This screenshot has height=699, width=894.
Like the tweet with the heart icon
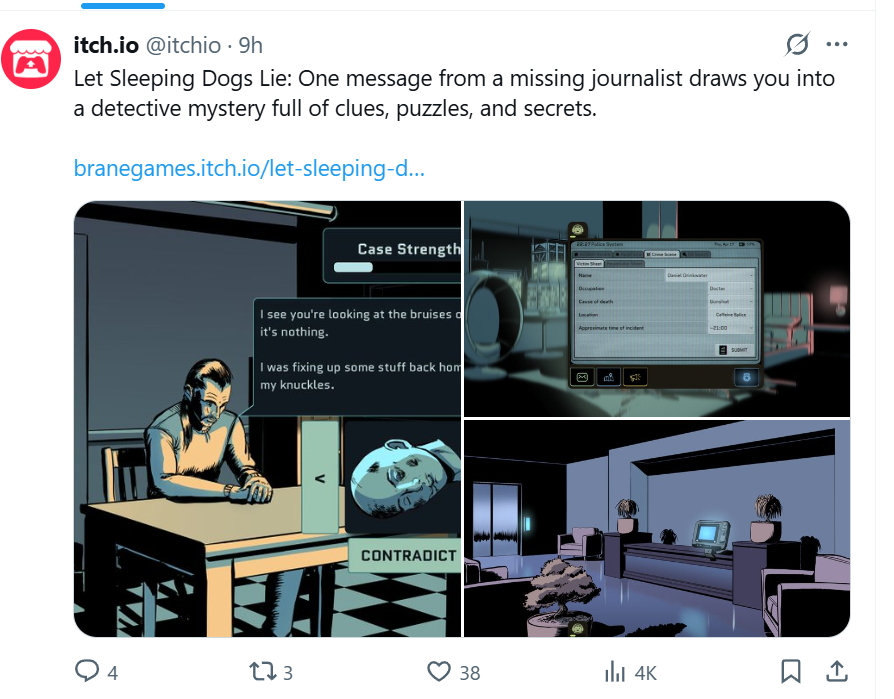[x=439, y=672]
